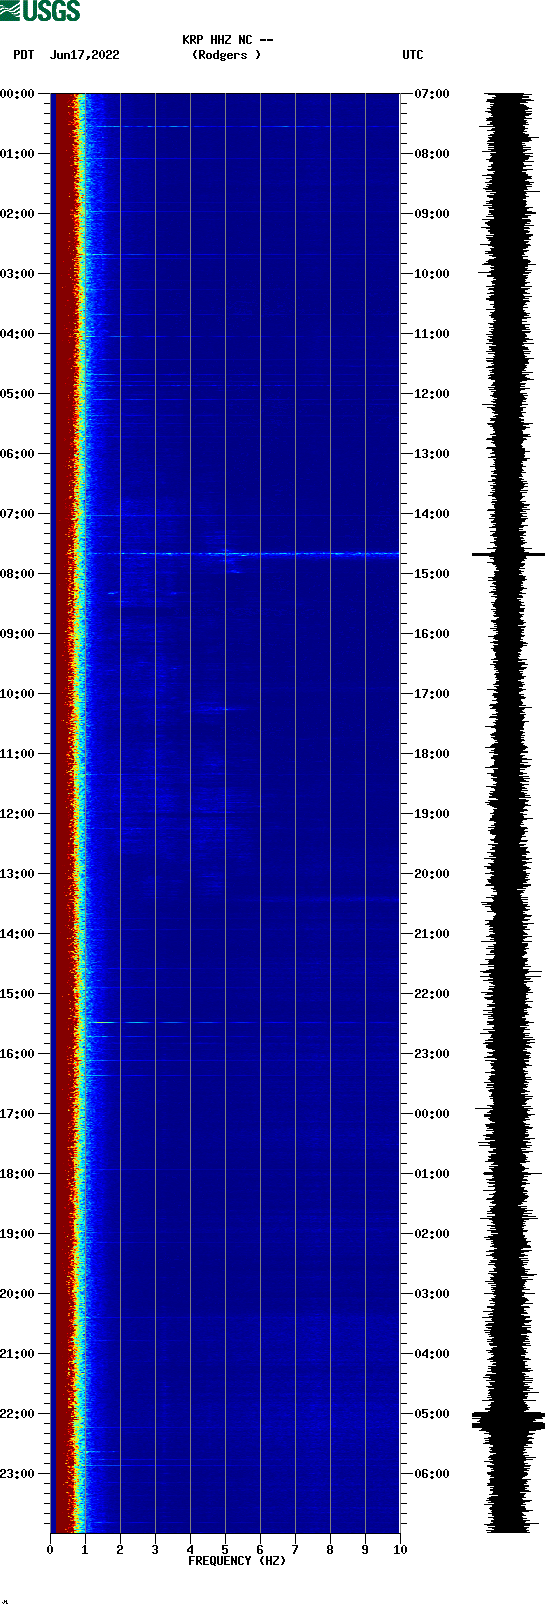Click the 15:00 PDT time label
Screen dimensions: 552x1613
(x=18, y=994)
